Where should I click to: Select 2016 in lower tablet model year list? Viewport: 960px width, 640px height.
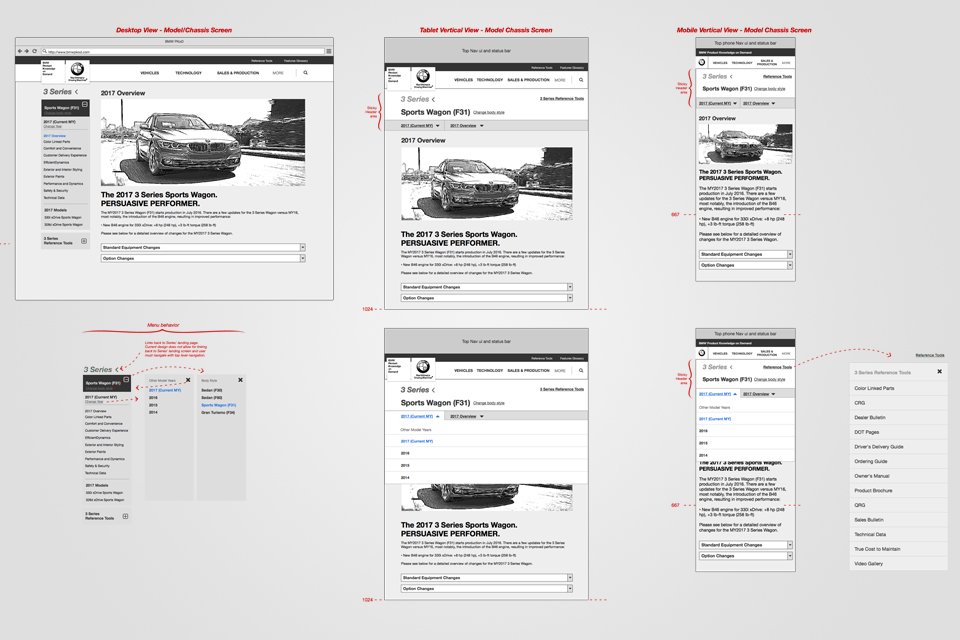pyautogui.click(x=486, y=453)
